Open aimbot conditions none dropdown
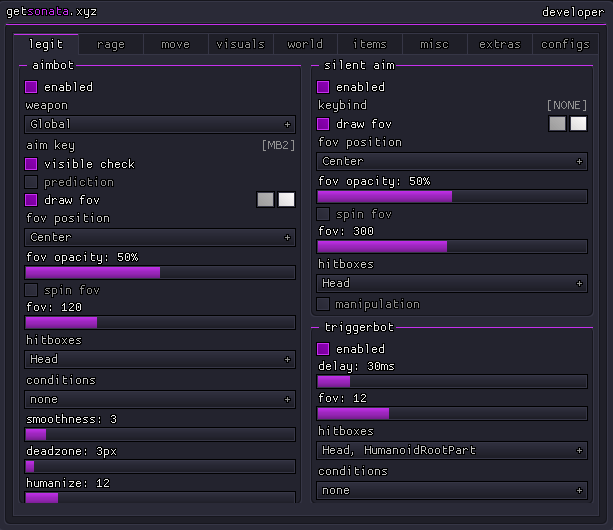 click(x=160, y=399)
